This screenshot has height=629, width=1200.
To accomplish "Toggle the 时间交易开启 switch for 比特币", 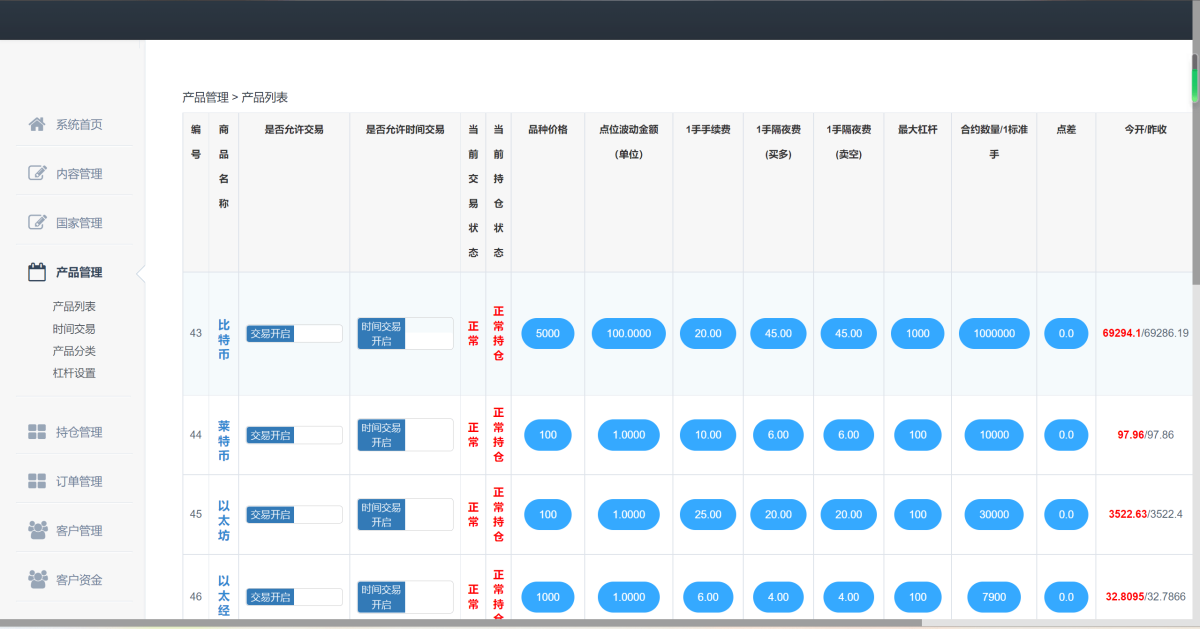I will pos(405,333).
